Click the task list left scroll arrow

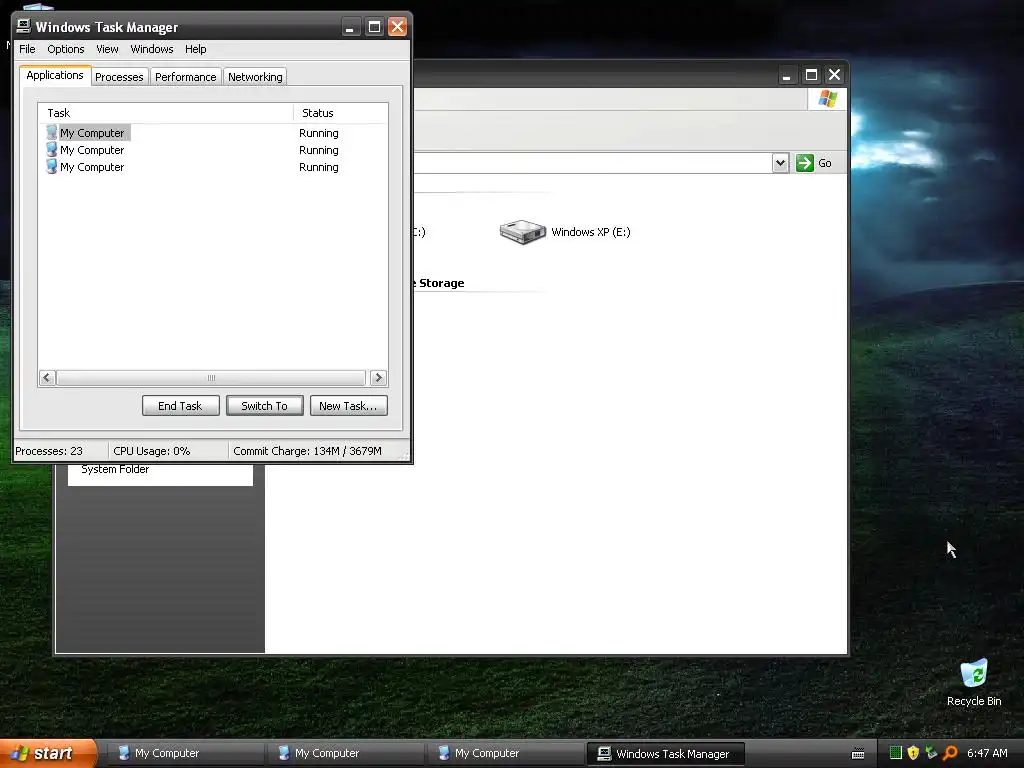[x=47, y=377]
